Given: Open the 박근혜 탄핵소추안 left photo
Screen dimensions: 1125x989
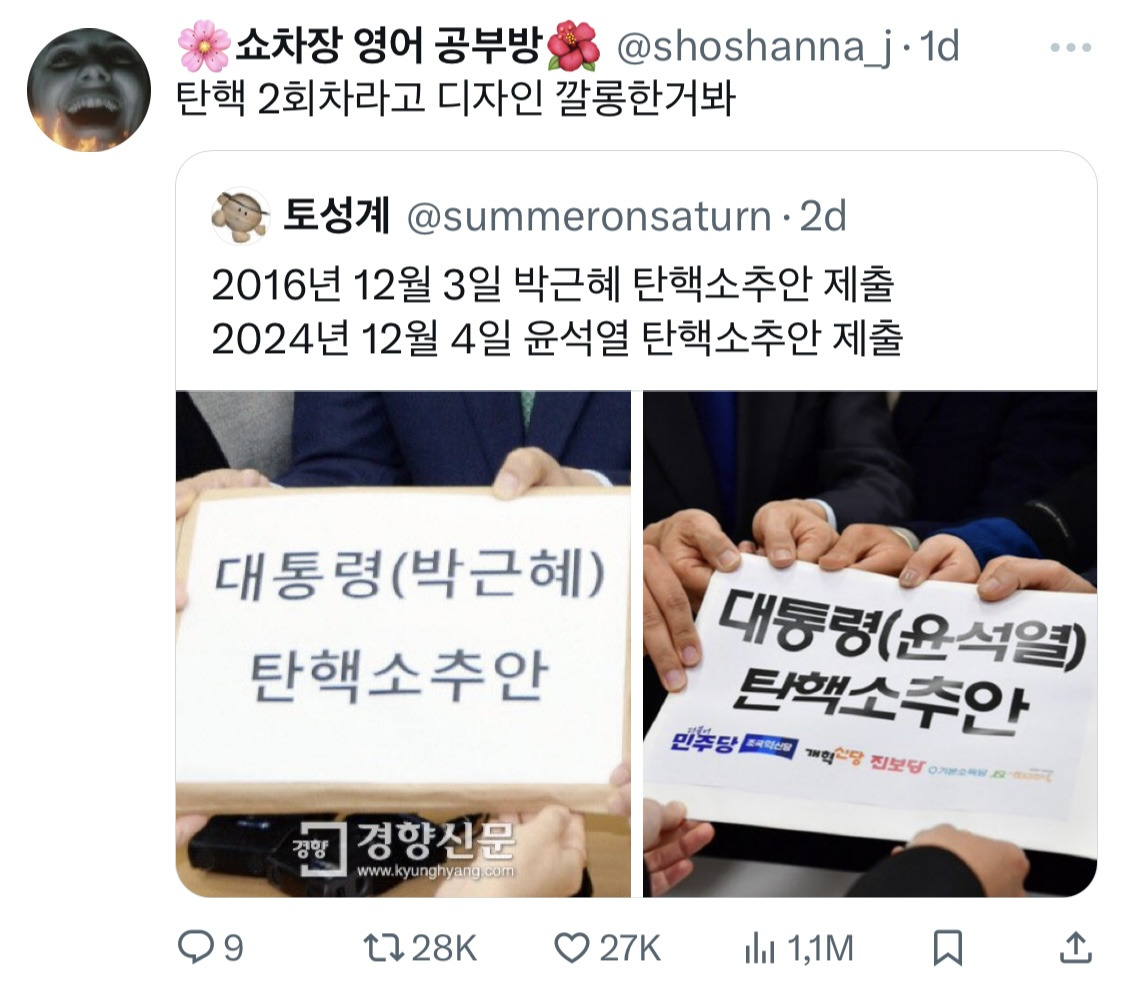Looking at the screenshot, I should pos(403,644).
